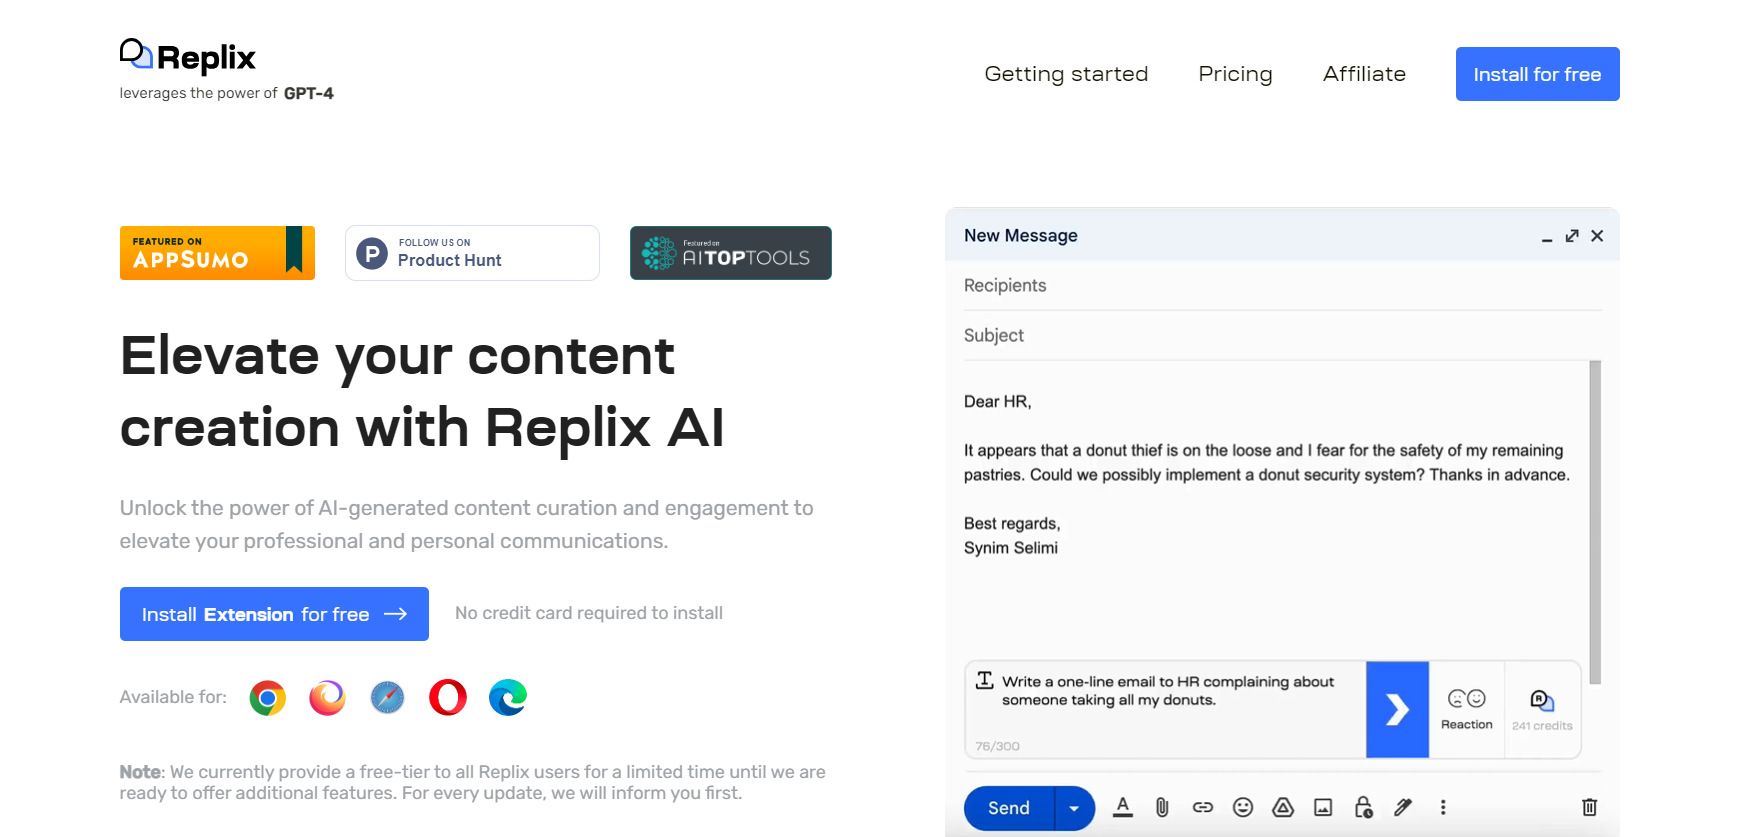Viewport: 1739px width, 837px height.
Task: Click the discard draft trash icon
Action: tap(1589, 807)
